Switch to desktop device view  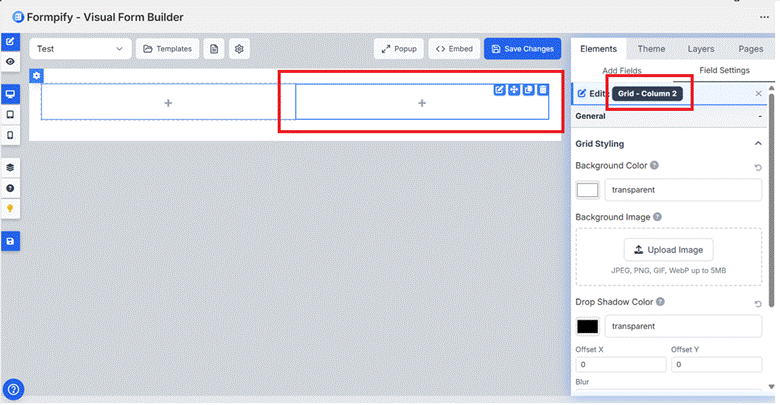coord(10,94)
